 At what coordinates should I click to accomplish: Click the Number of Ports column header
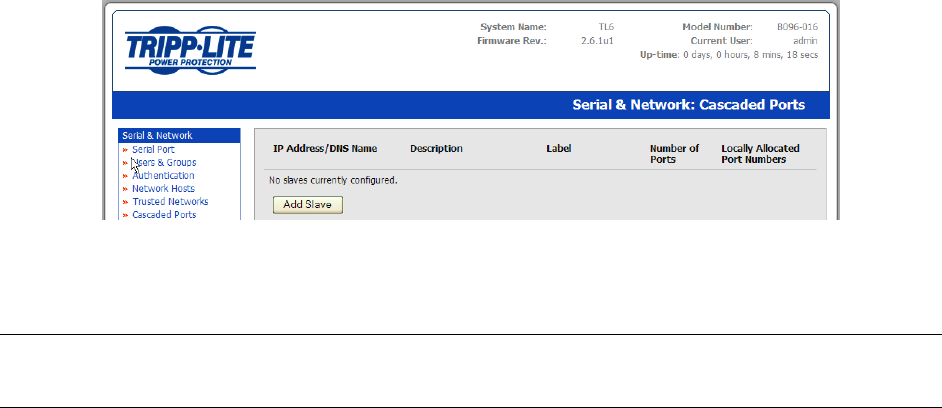675,154
